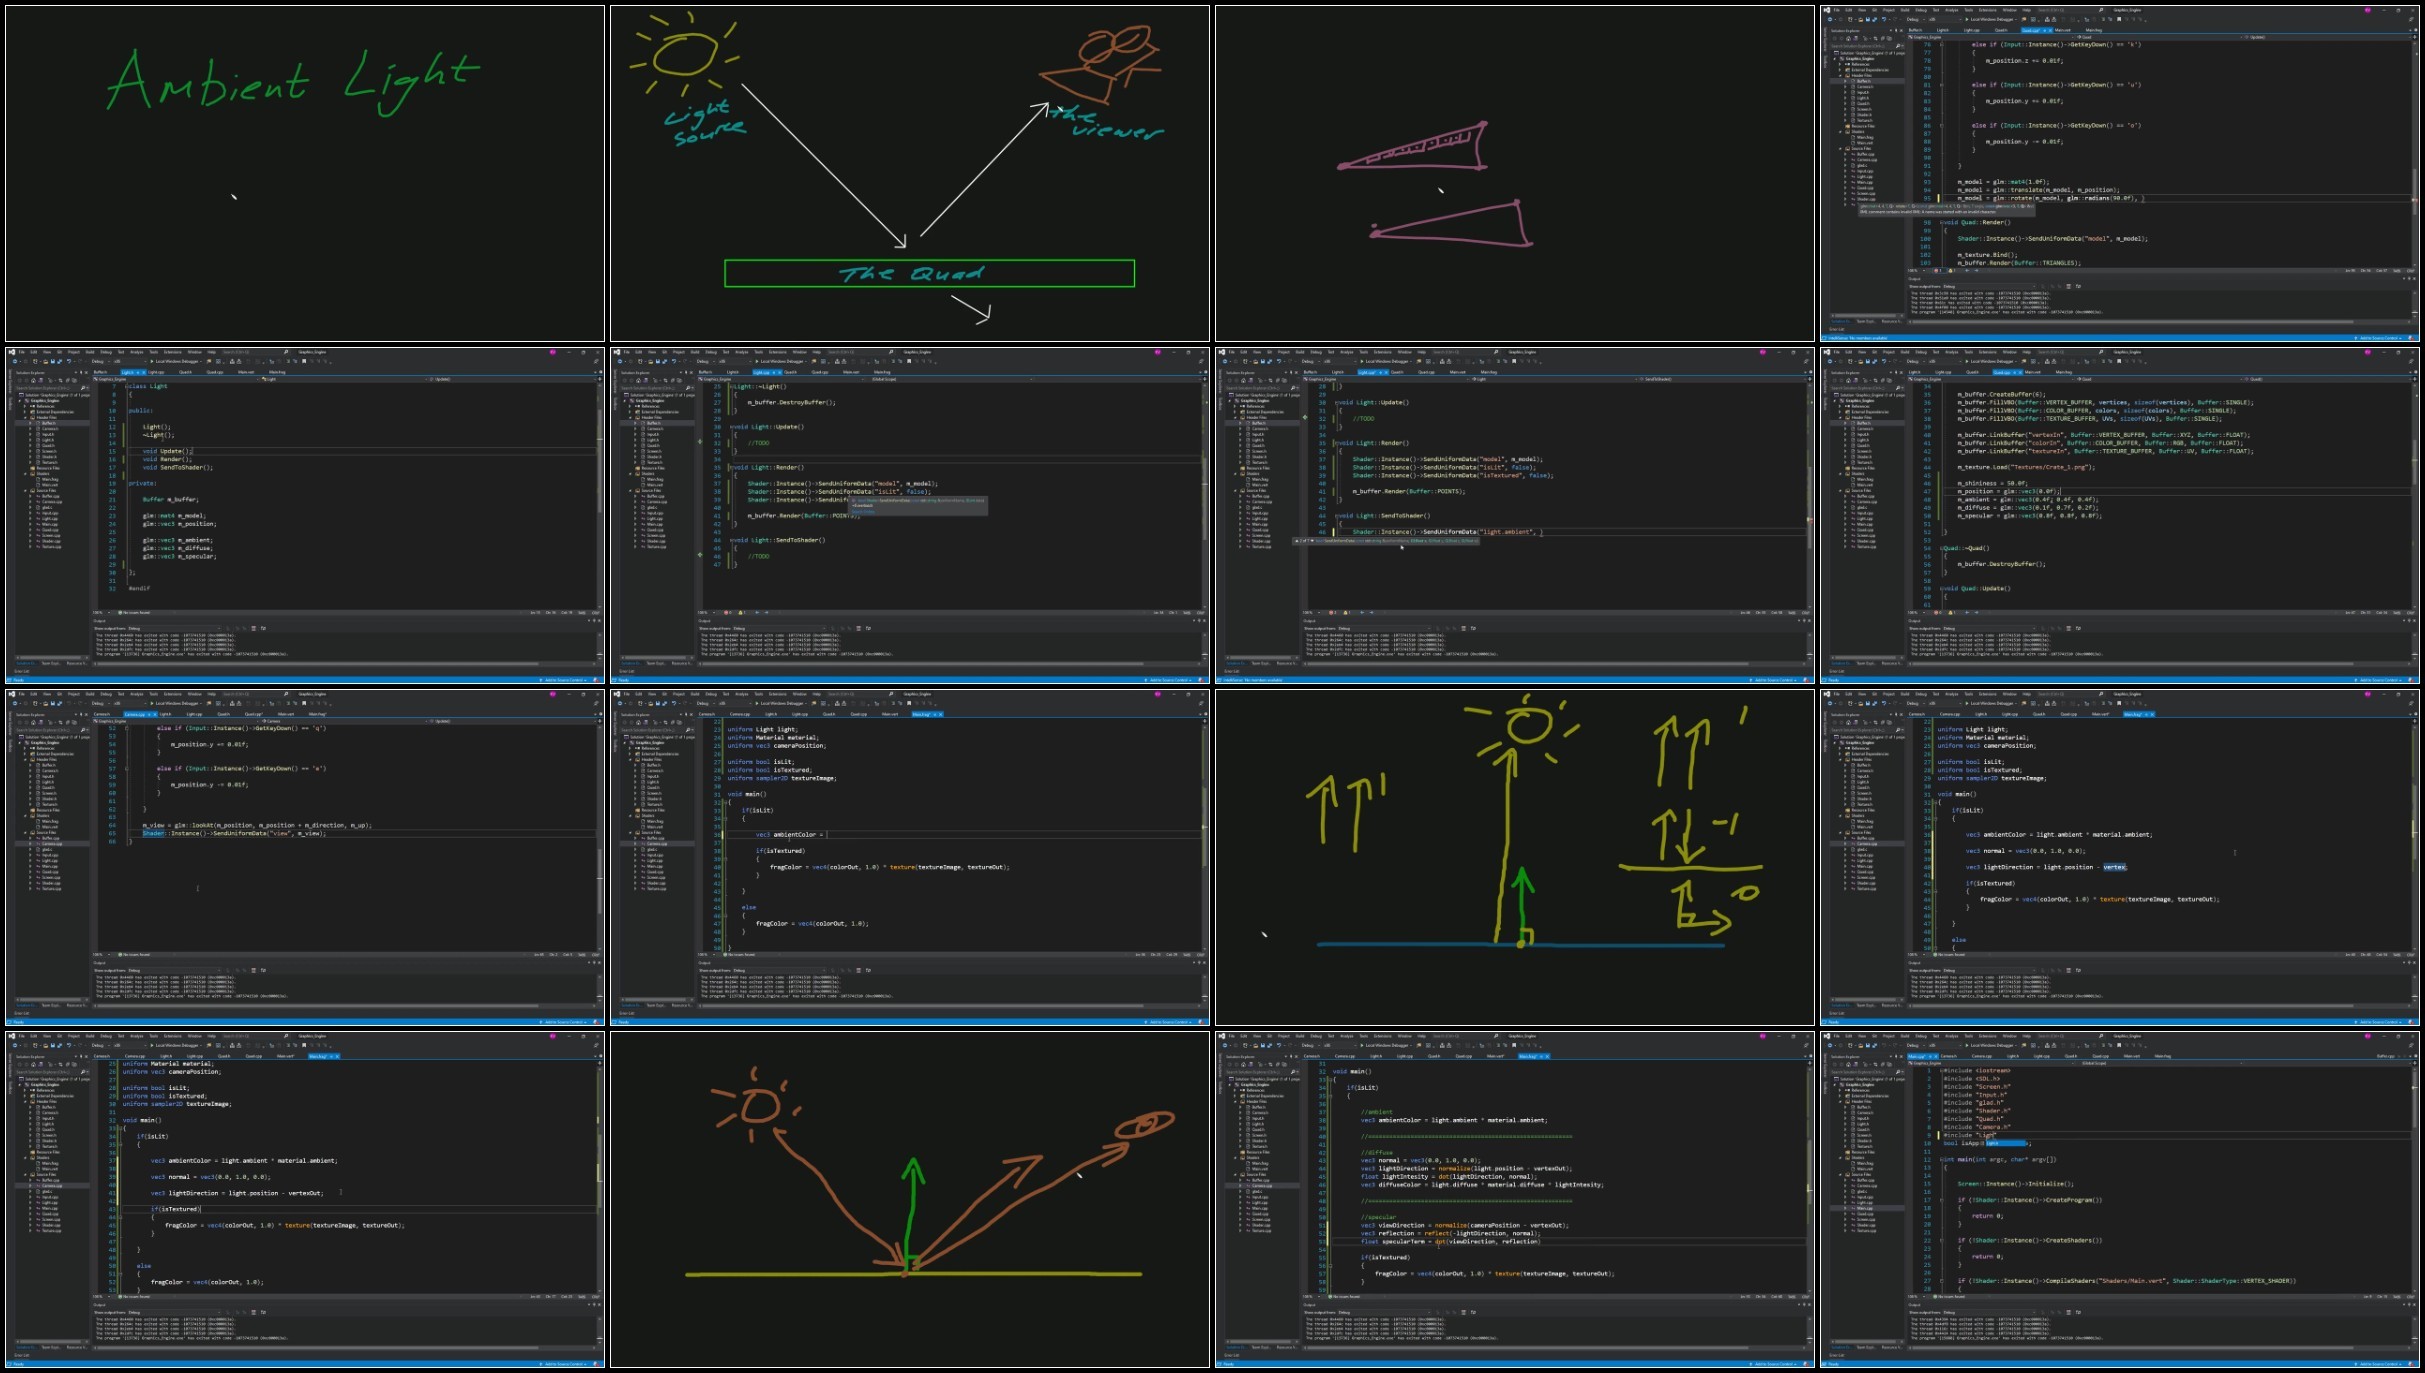The height and width of the screenshot is (1373, 2425).
Task: Select the yellow sun and arrows sketch frame
Action: coord(1515,858)
